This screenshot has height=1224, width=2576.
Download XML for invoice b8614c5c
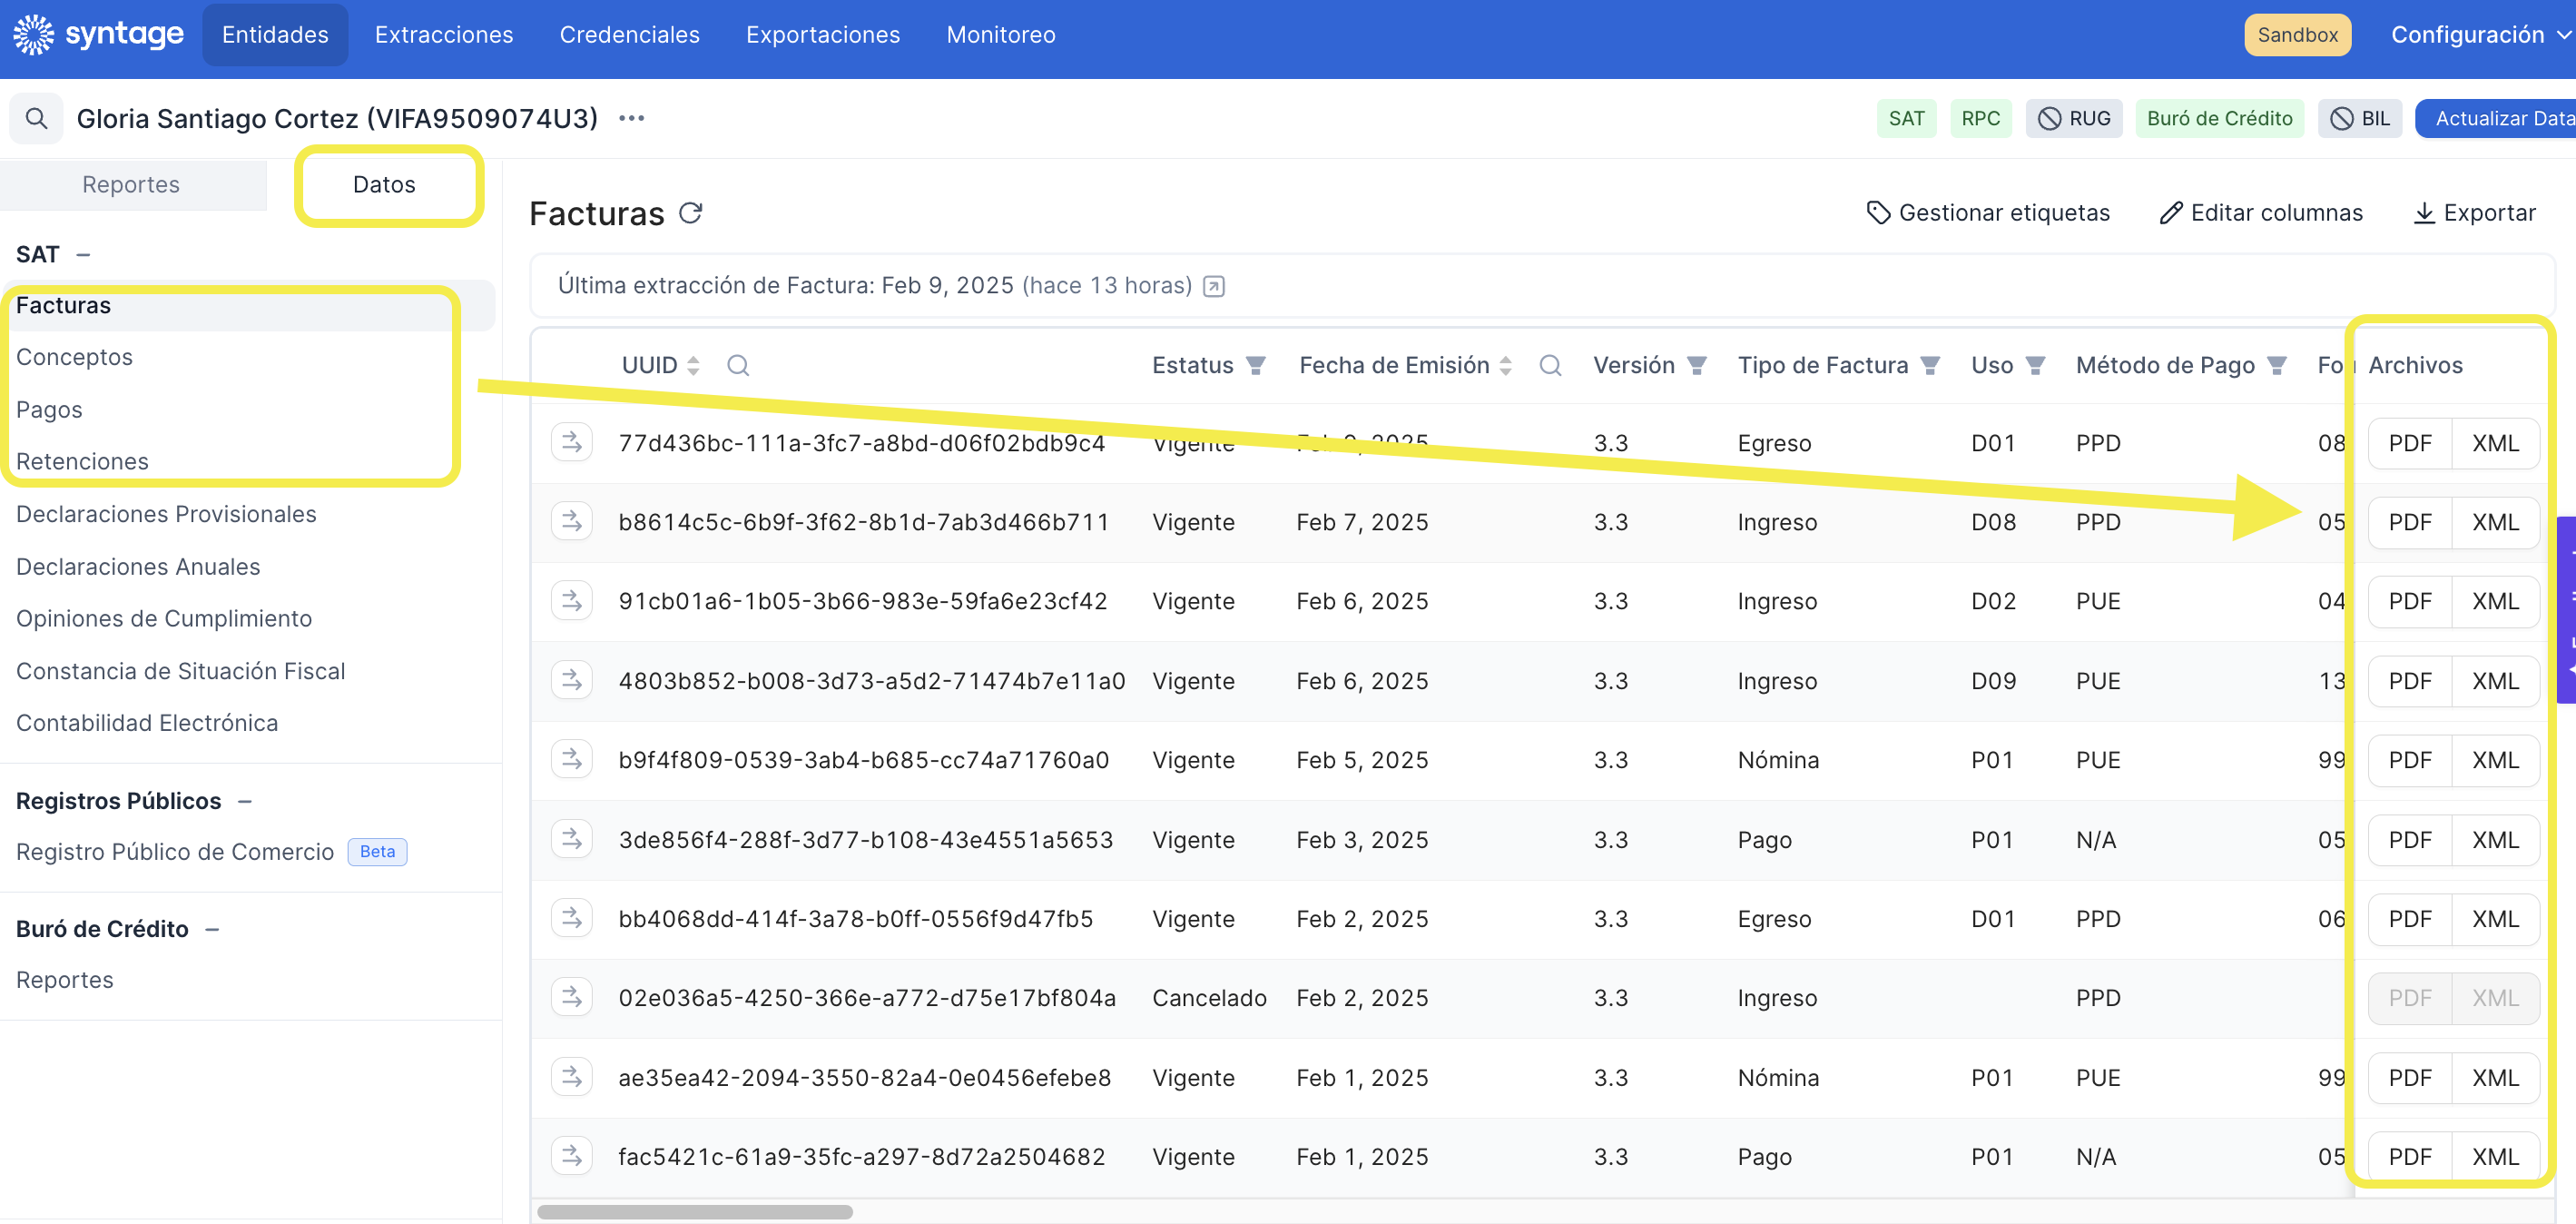pyautogui.click(x=2495, y=522)
